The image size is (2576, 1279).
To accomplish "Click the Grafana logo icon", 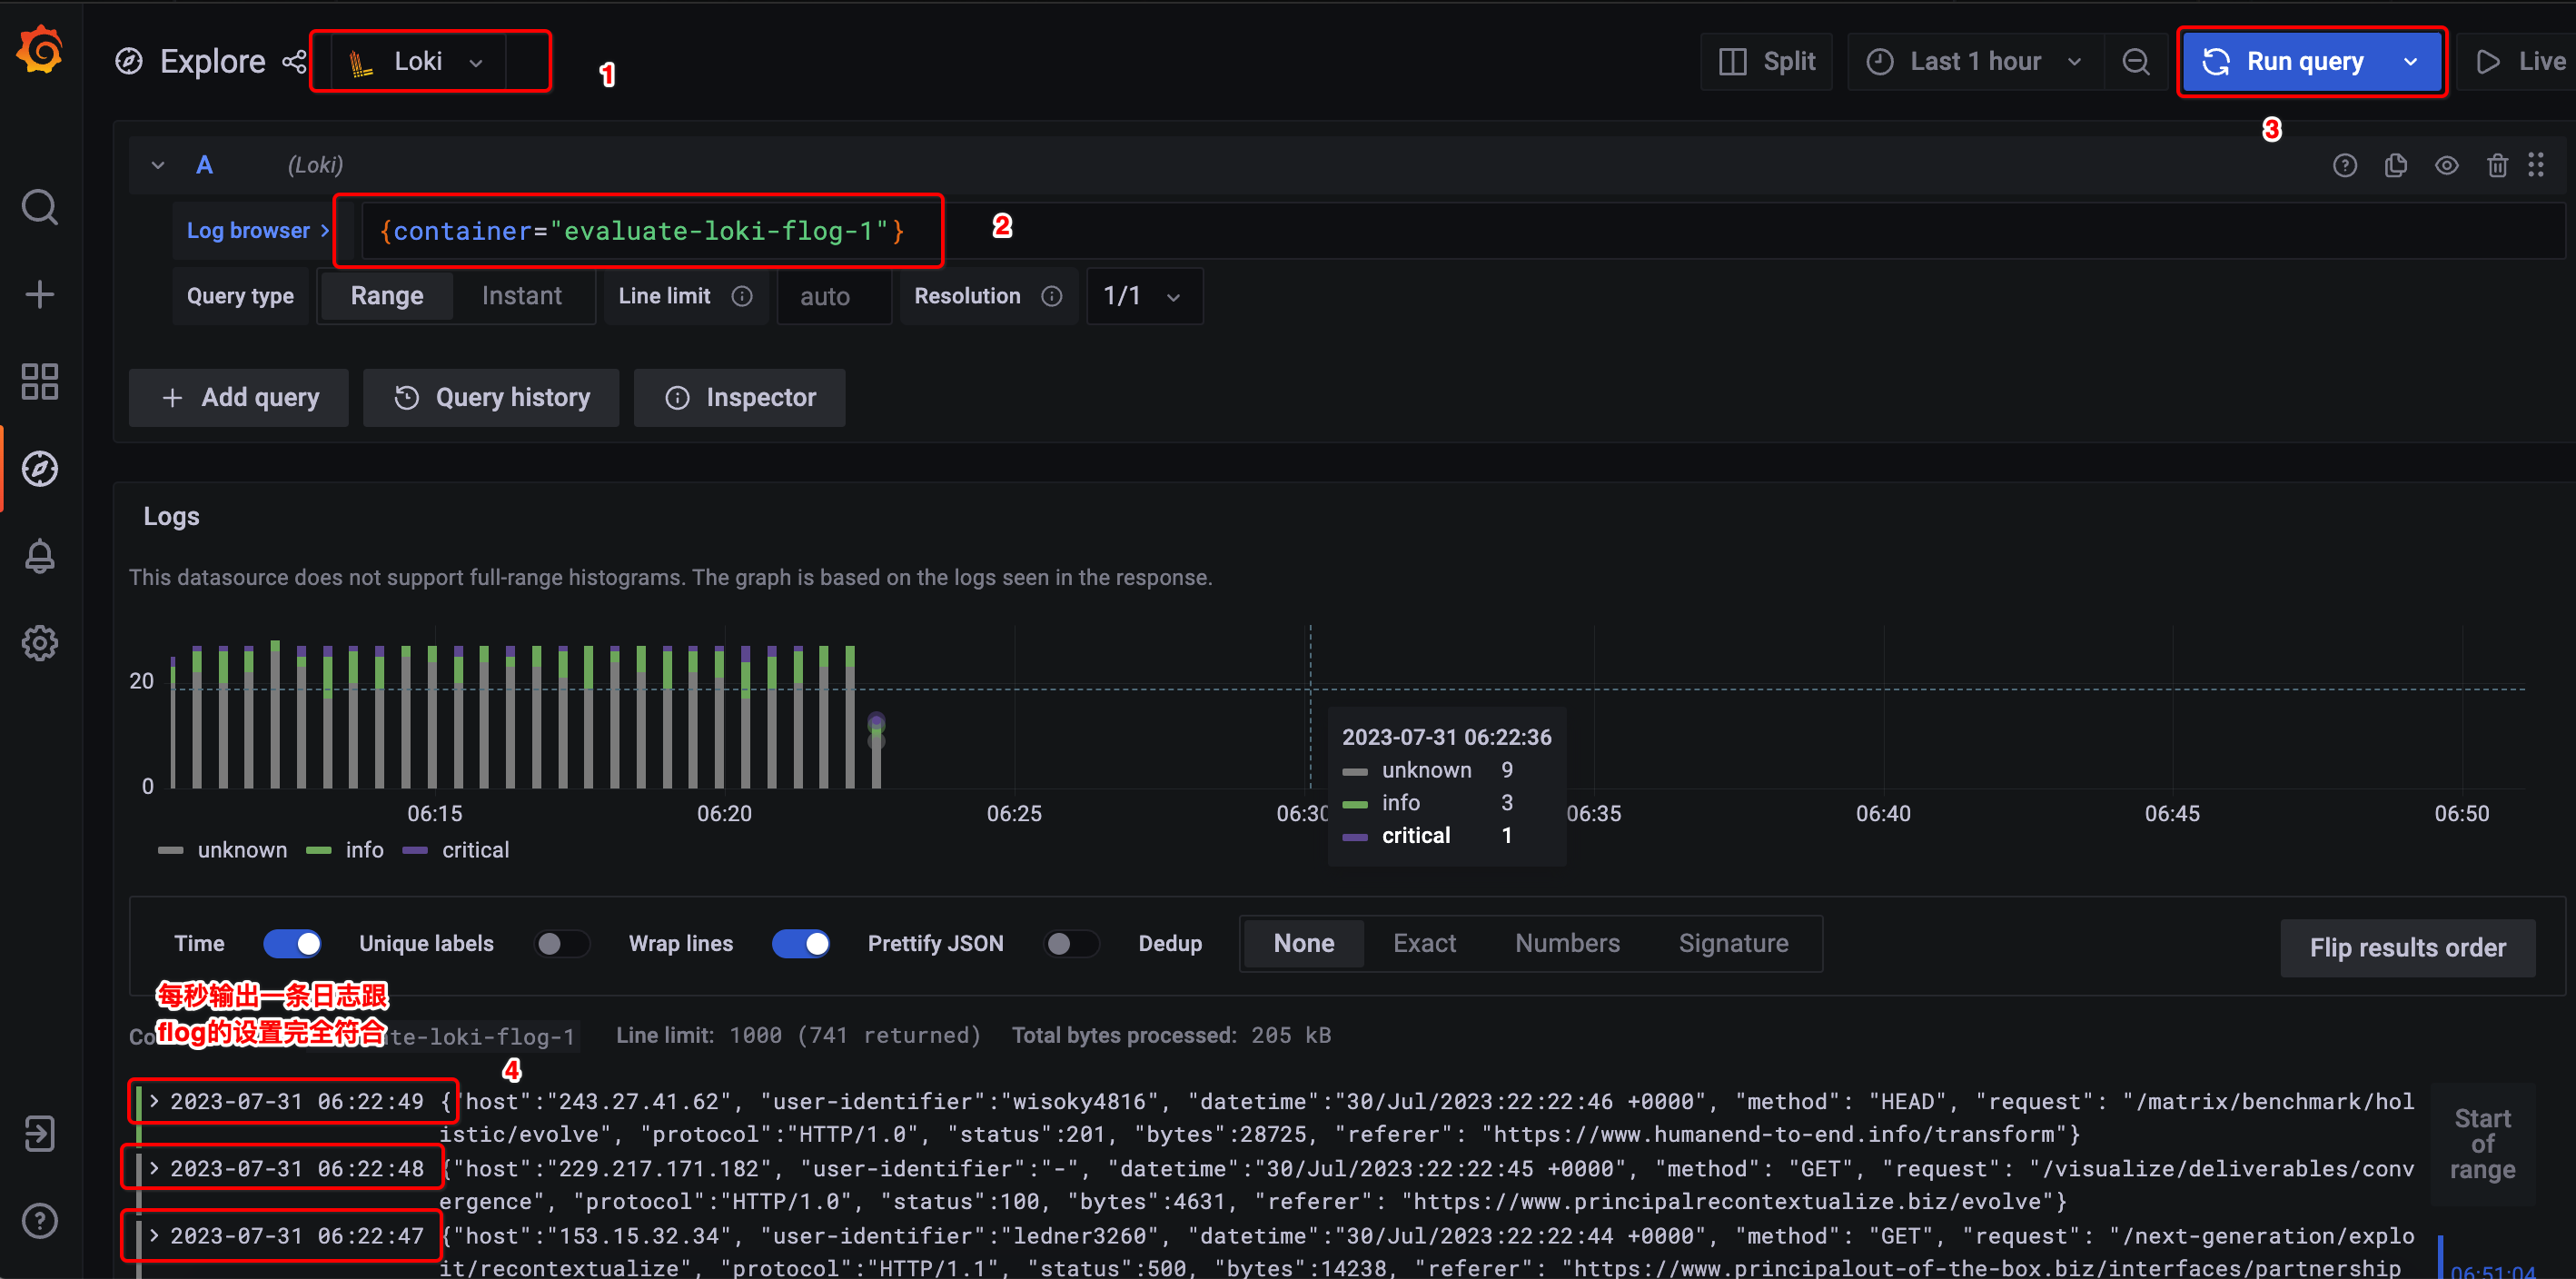I will (x=40, y=50).
